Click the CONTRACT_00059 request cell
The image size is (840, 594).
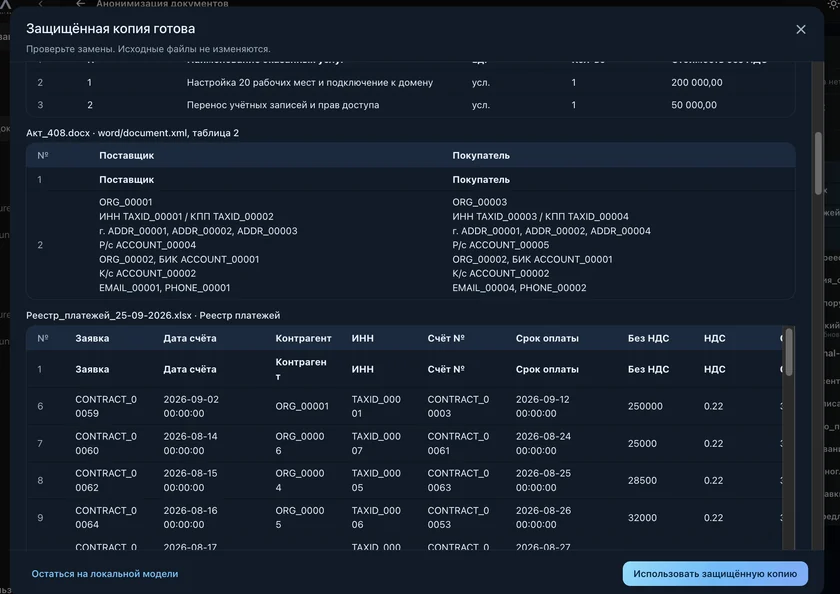pyautogui.click(x=106, y=407)
